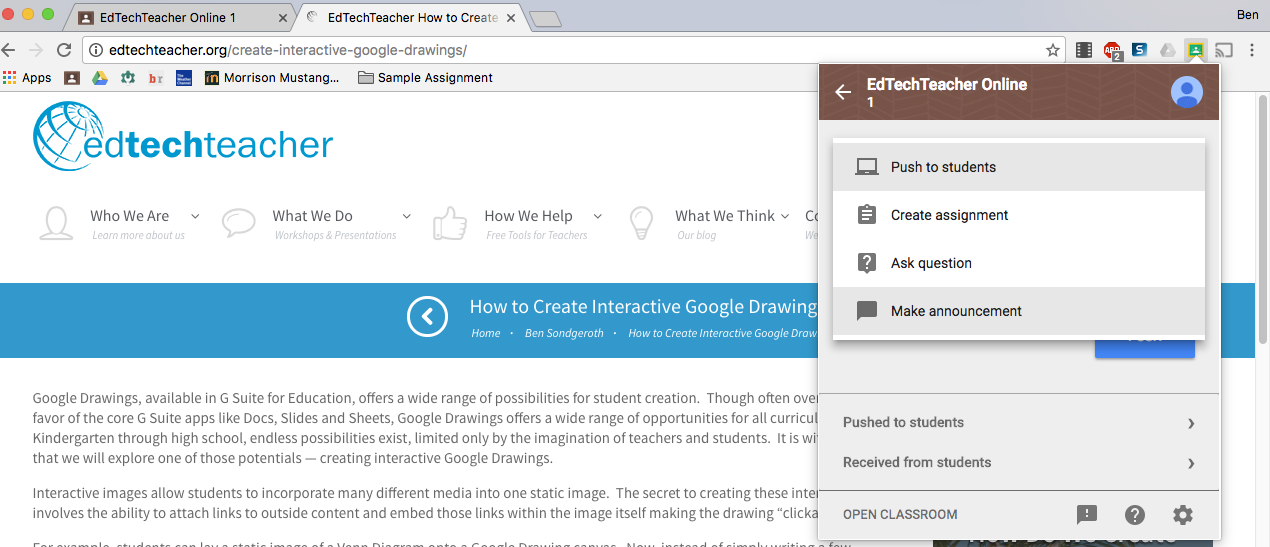
Task: Reload the page
Action: [x=64, y=50]
